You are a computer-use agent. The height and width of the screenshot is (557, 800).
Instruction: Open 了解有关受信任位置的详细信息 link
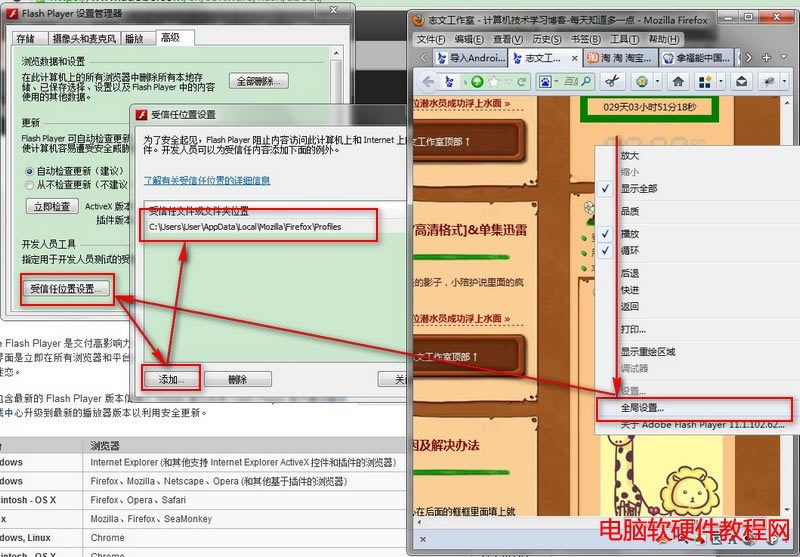pos(206,181)
